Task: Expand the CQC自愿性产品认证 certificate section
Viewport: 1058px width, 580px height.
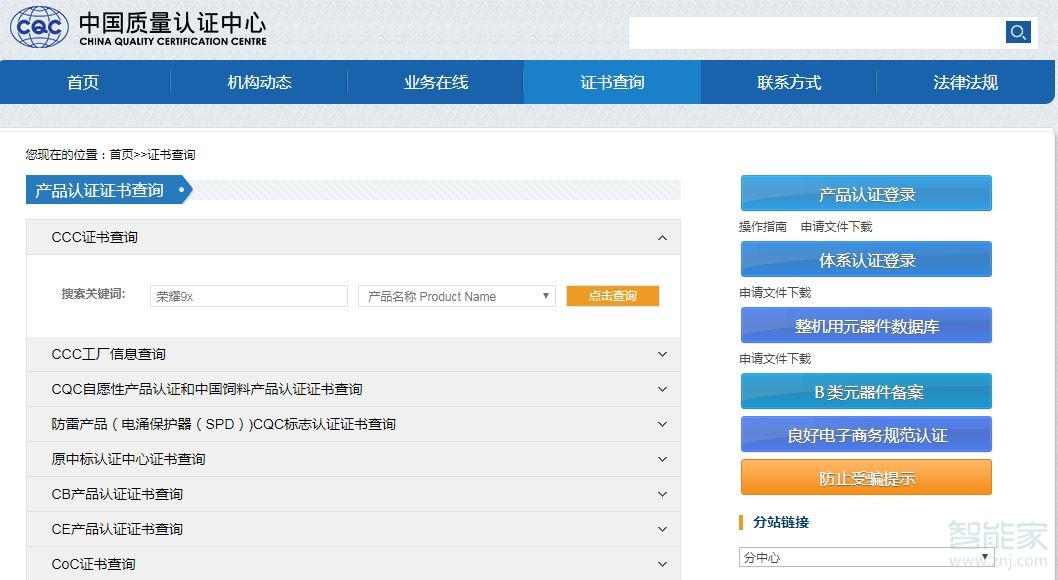Action: click(x=661, y=390)
